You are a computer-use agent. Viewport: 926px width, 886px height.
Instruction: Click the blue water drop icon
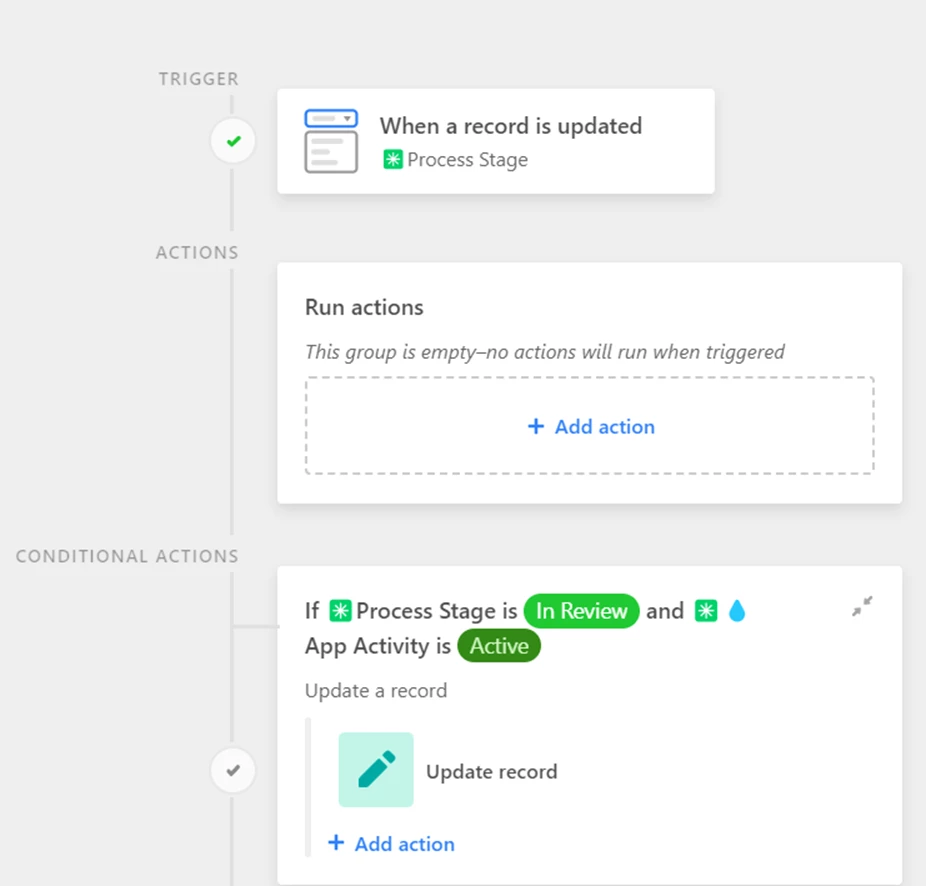[736, 611]
